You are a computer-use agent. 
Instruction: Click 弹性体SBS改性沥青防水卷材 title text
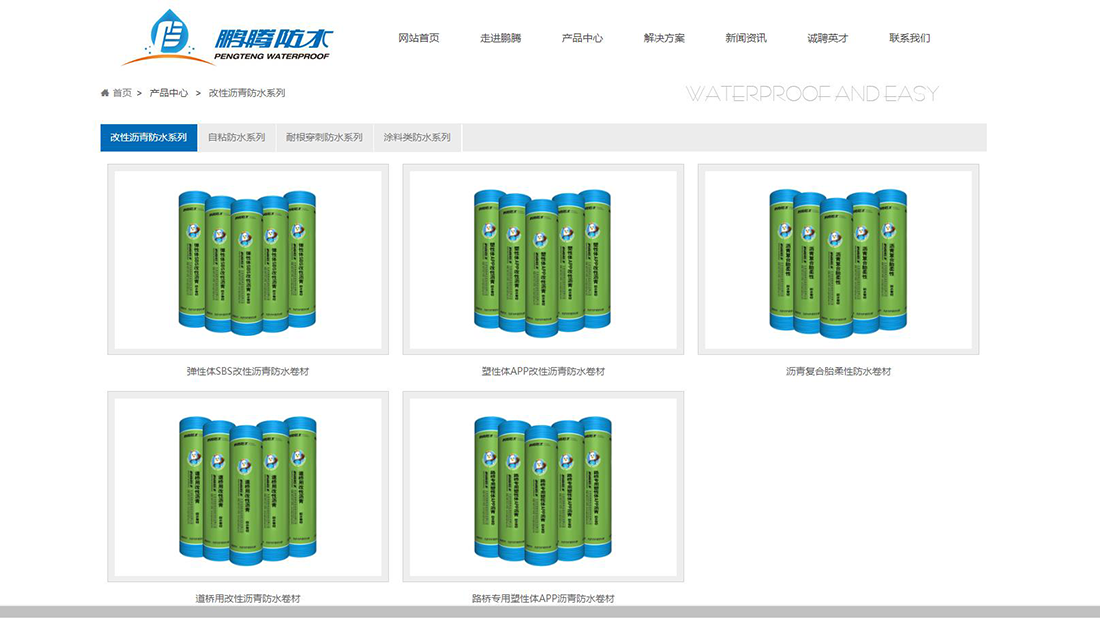(x=248, y=372)
